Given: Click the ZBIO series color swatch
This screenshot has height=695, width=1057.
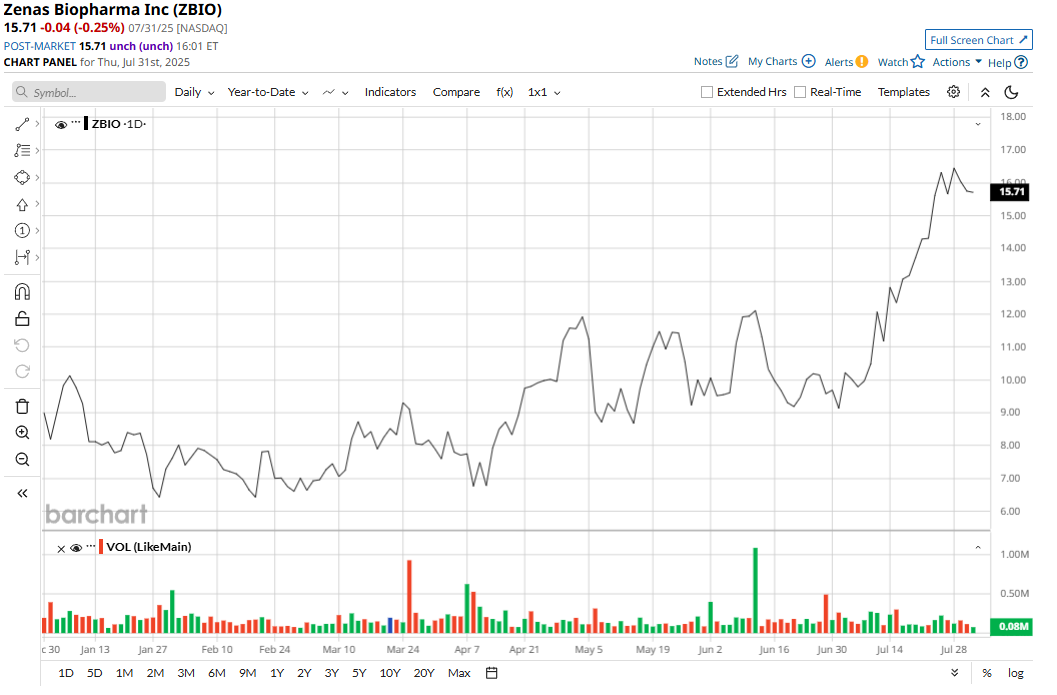Looking at the screenshot, I should (x=86, y=123).
